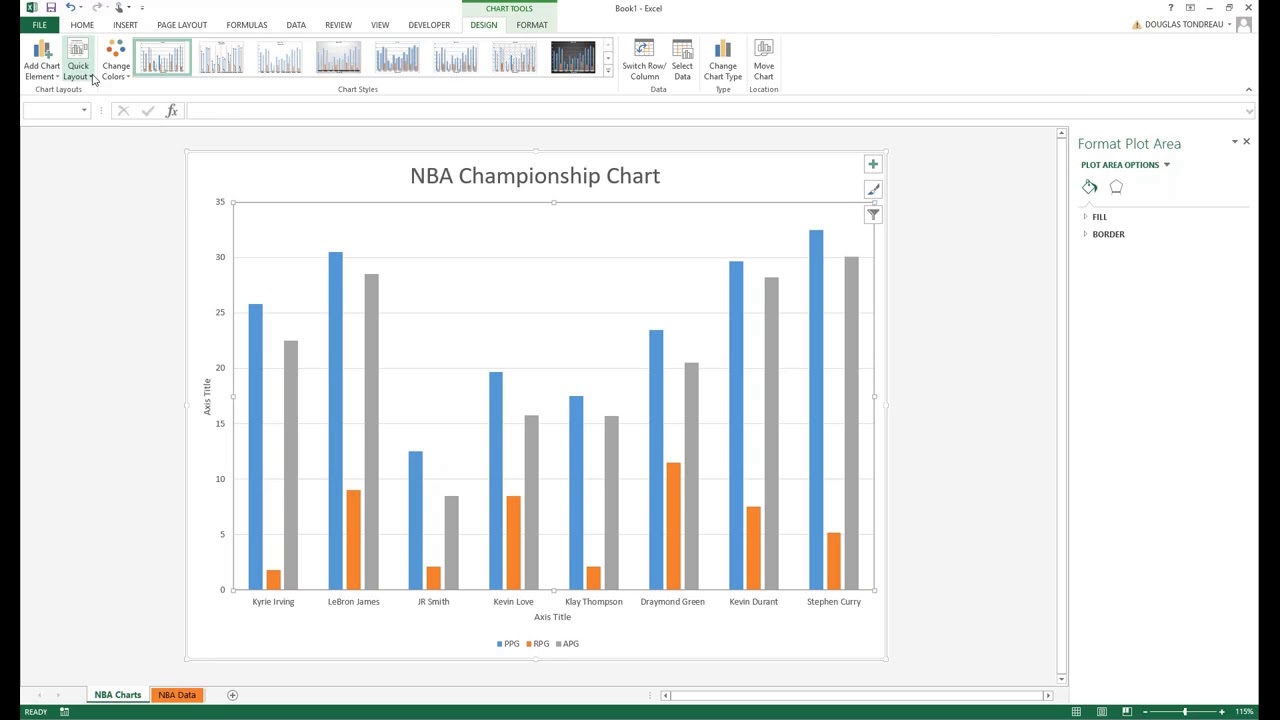
Task: Click the LeBron James axis label
Action: (x=353, y=602)
